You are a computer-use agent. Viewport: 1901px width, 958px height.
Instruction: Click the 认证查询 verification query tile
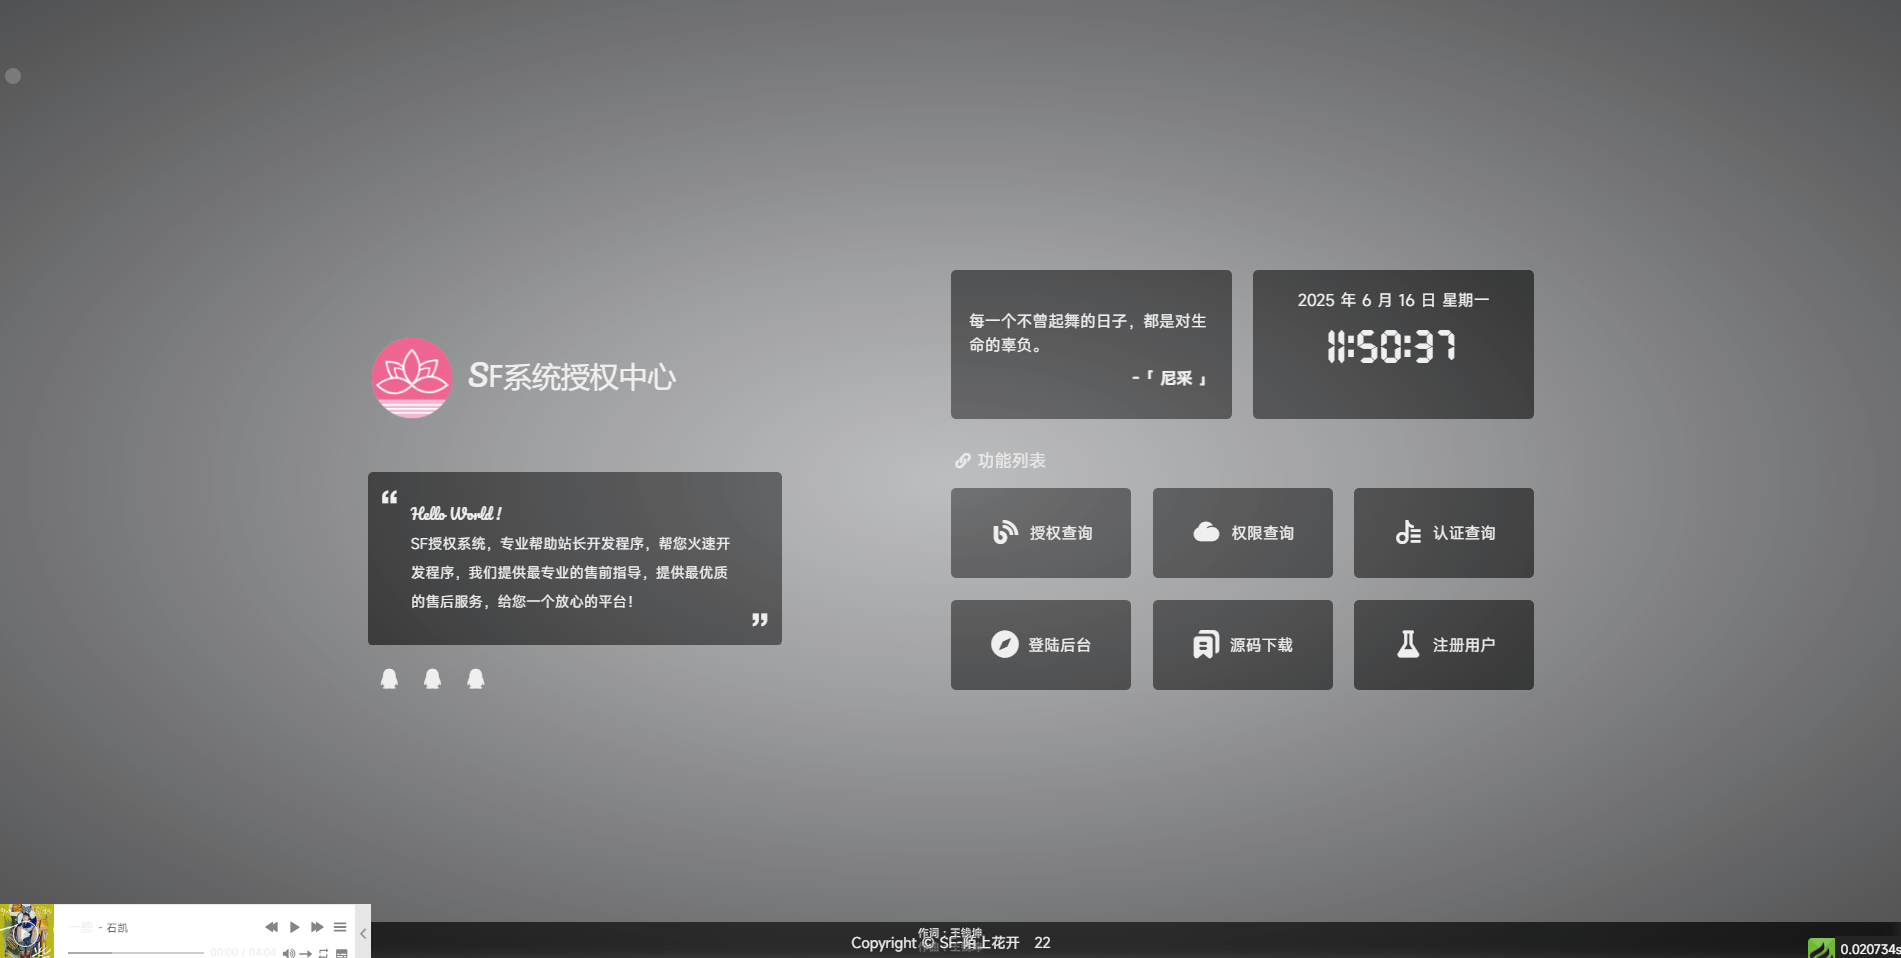pyautogui.click(x=1443, y=533)
